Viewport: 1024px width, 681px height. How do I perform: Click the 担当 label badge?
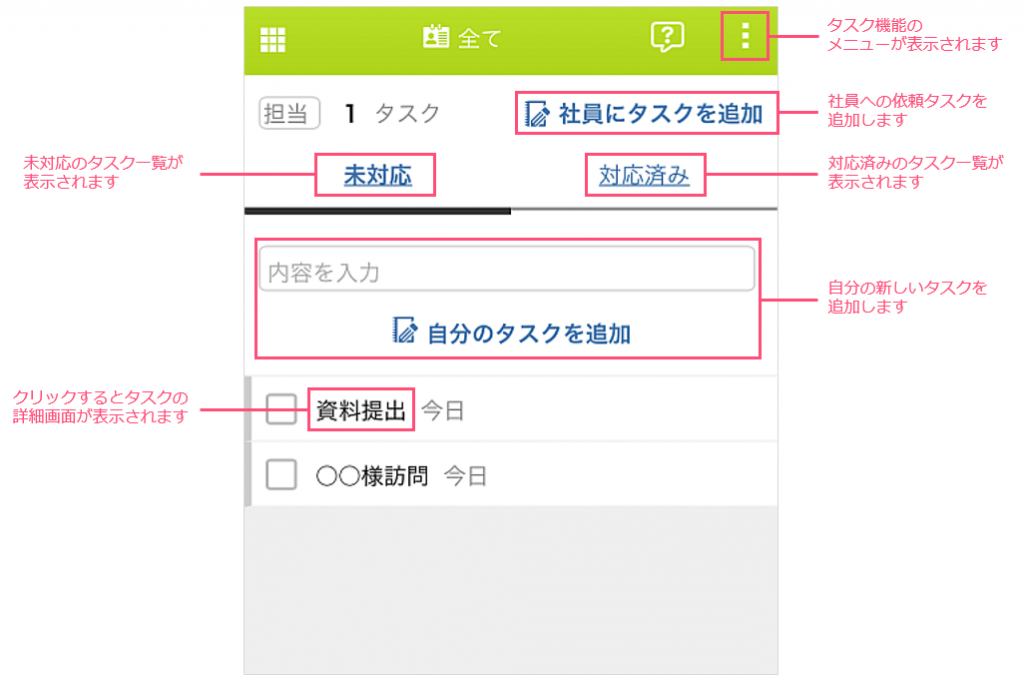tap(289, 113)
